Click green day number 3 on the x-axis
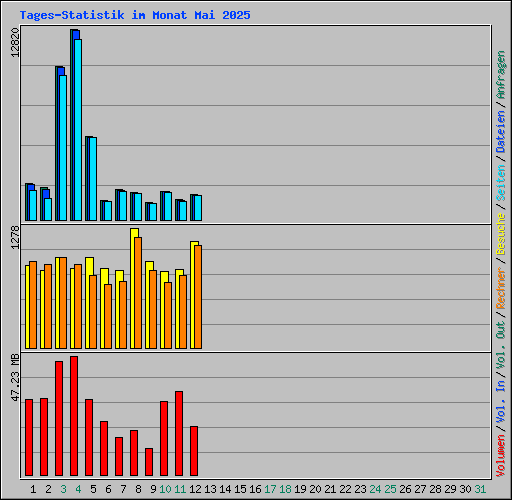 tap(63, 489)
